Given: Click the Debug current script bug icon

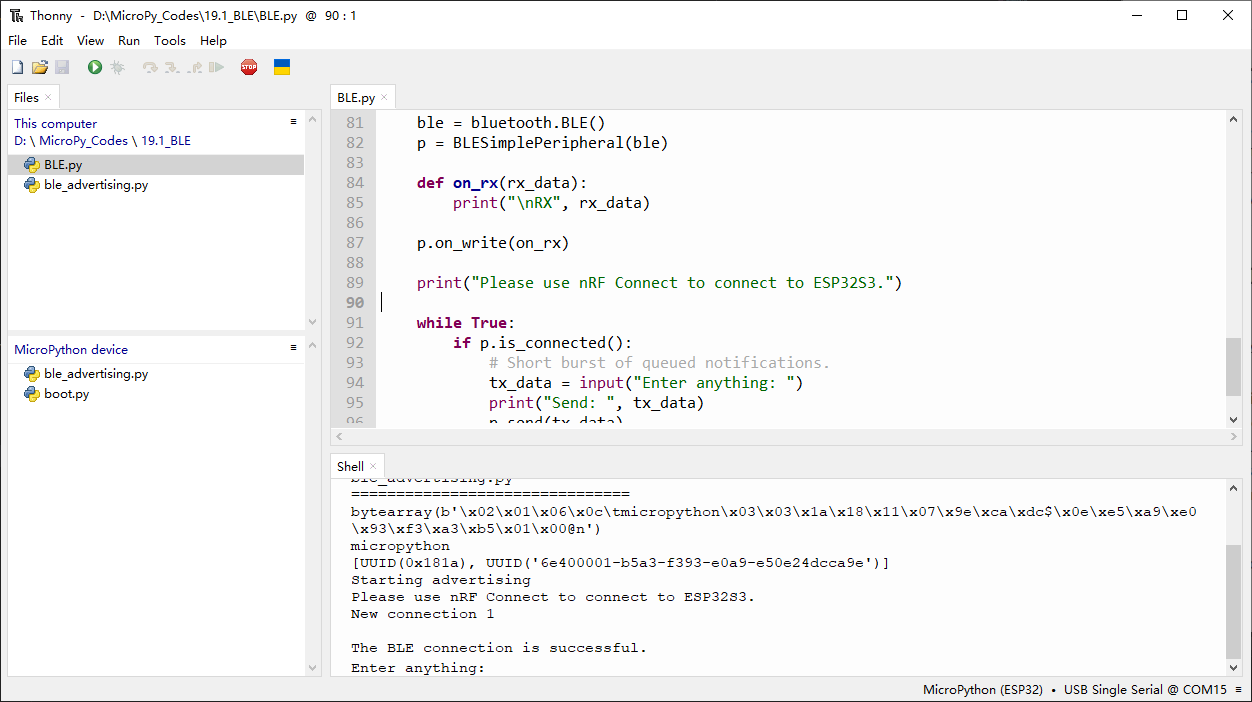Looking at the screenshot, I should pyautogui.click(x=117, y=67).
